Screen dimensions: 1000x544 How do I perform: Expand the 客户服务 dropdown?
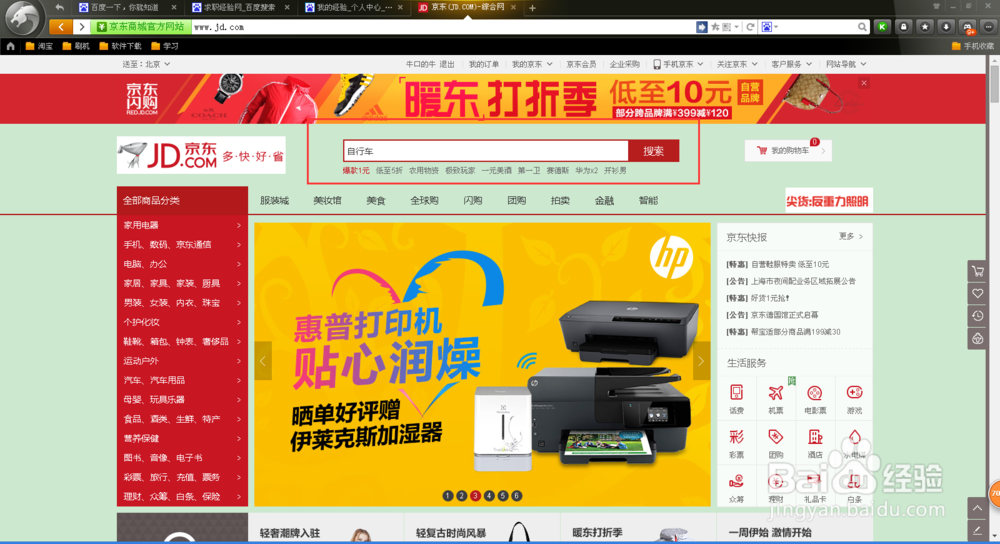click(x=791, y=64)
